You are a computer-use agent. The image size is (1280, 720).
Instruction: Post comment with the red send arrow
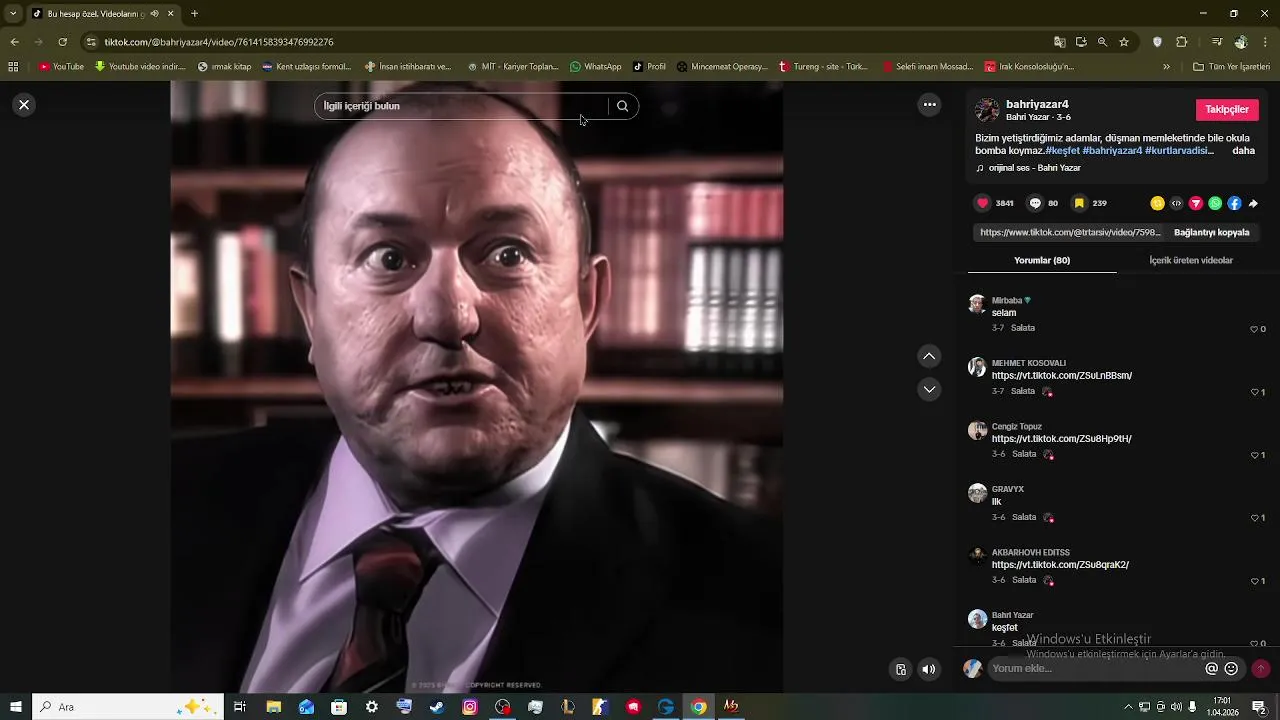coord(1260,669)
